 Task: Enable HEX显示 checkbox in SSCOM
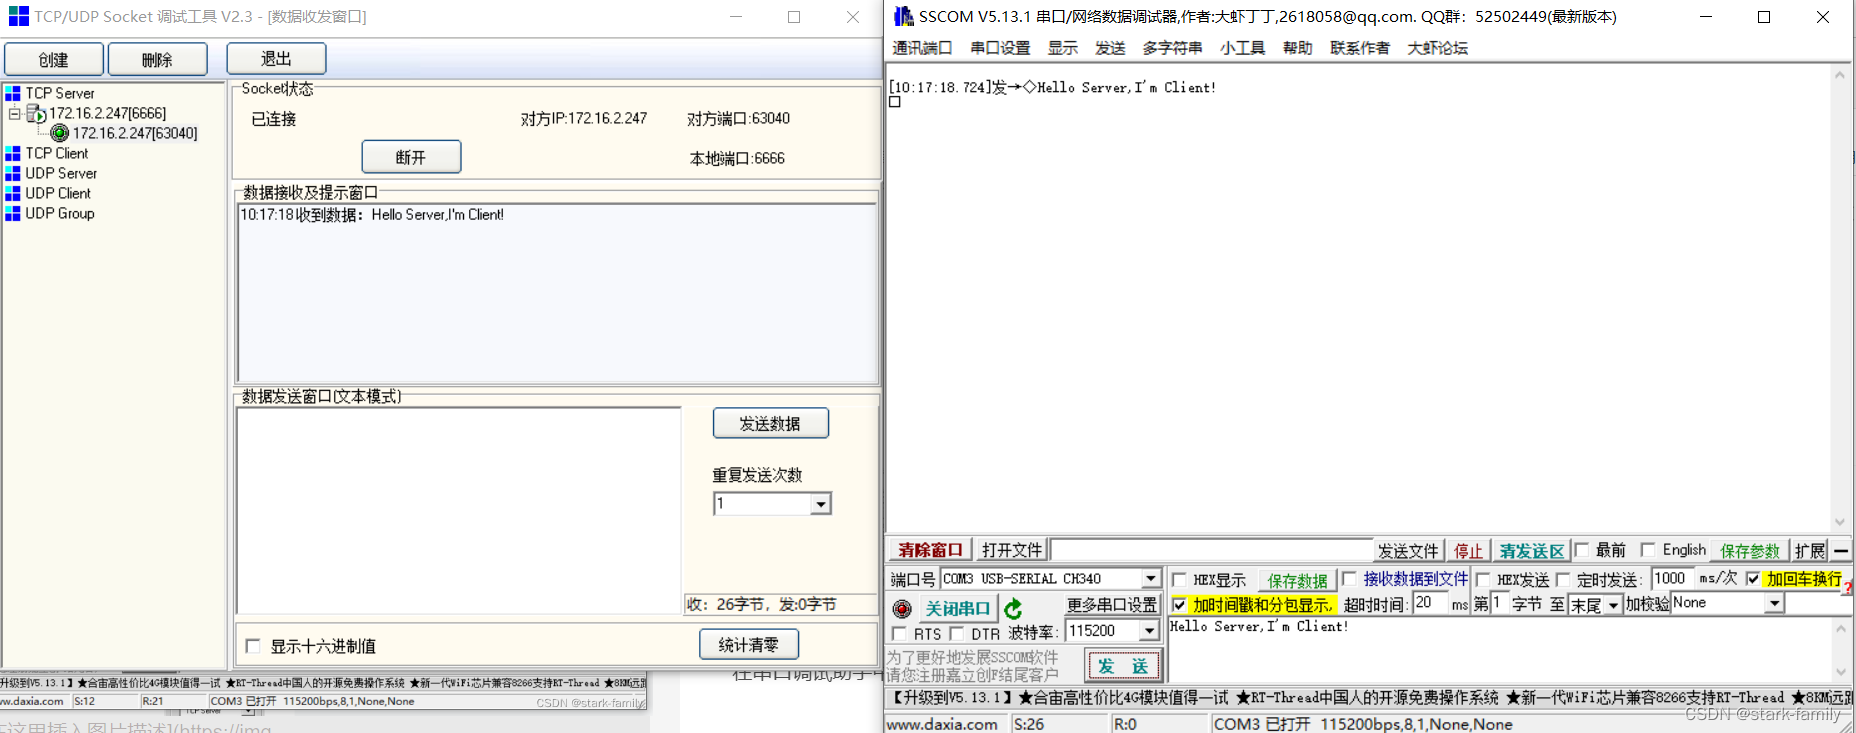1179,579
